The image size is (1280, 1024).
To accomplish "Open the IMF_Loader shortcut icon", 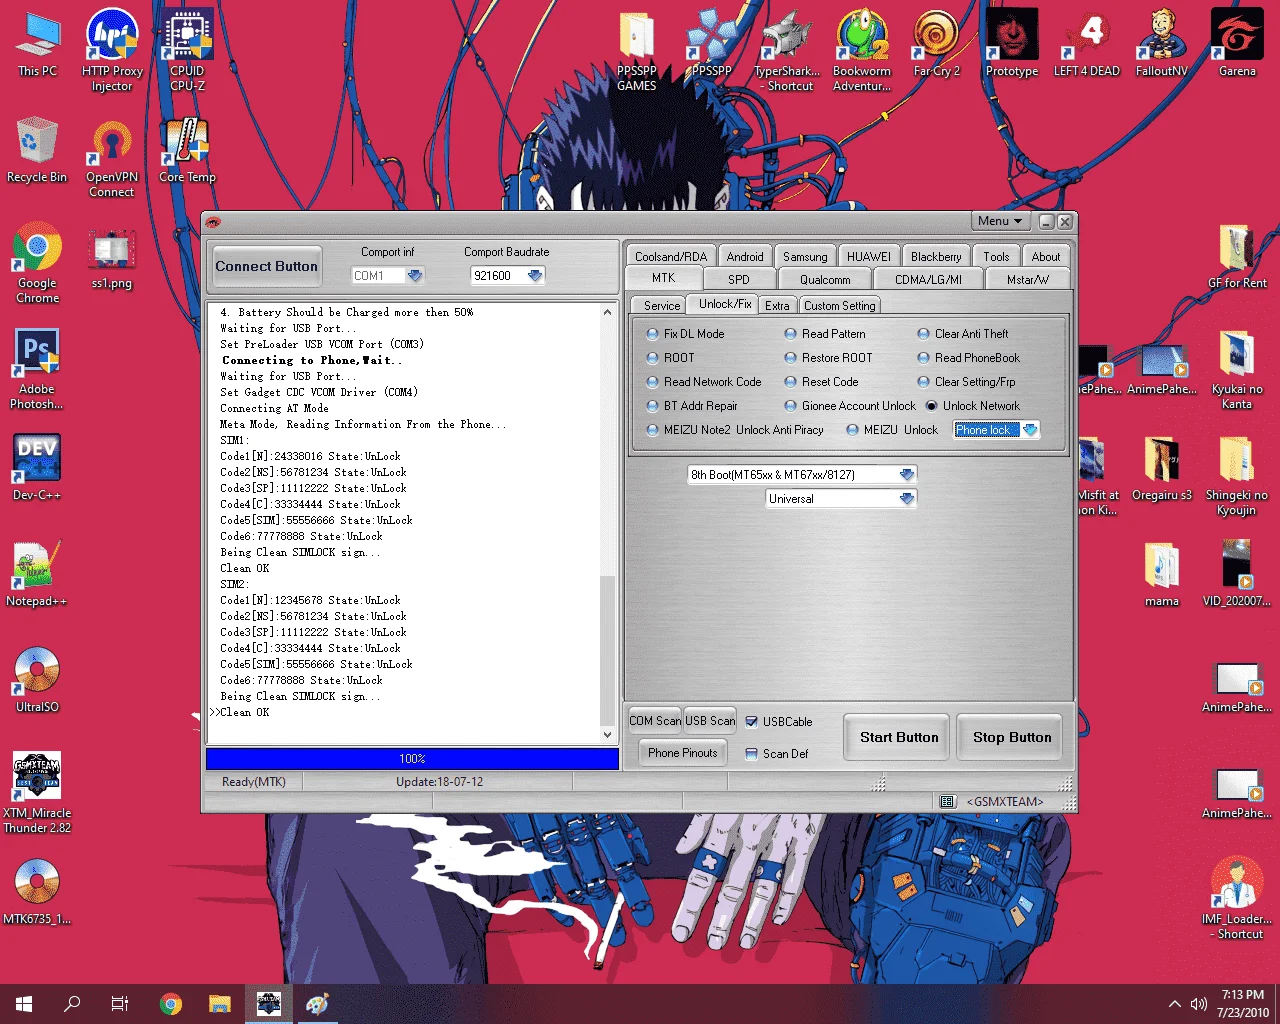I will coord(1237,898).
